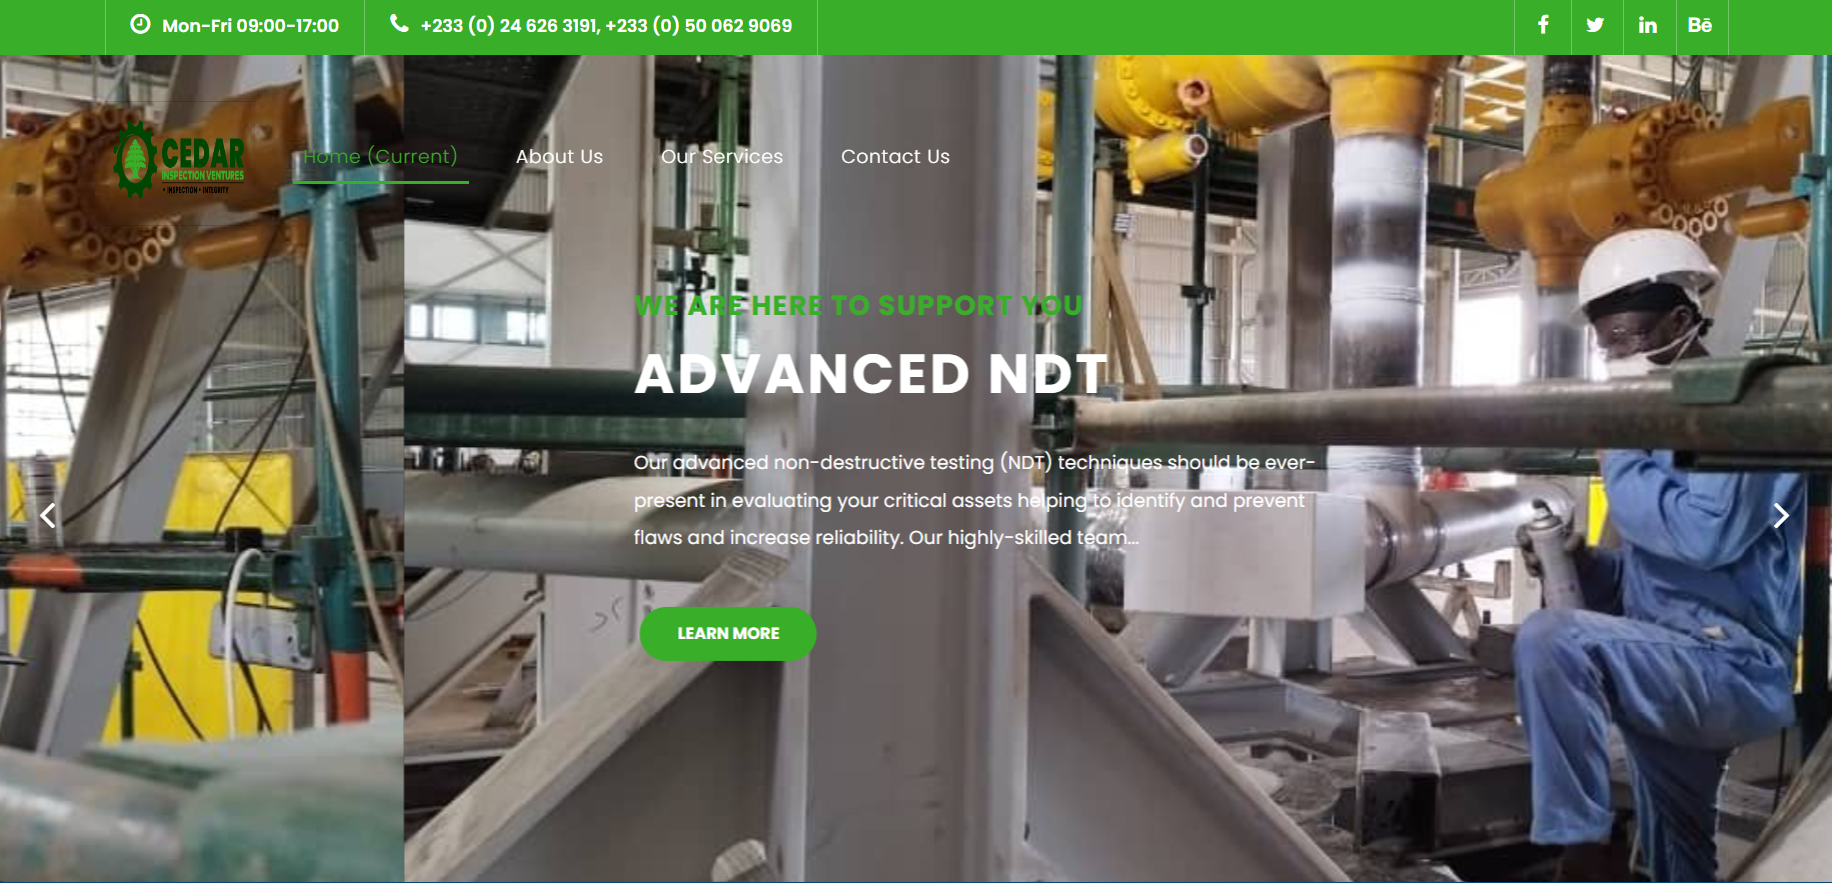Click the phone handset icon
This screenshot has width=1832, height=883.
(399, 24)
